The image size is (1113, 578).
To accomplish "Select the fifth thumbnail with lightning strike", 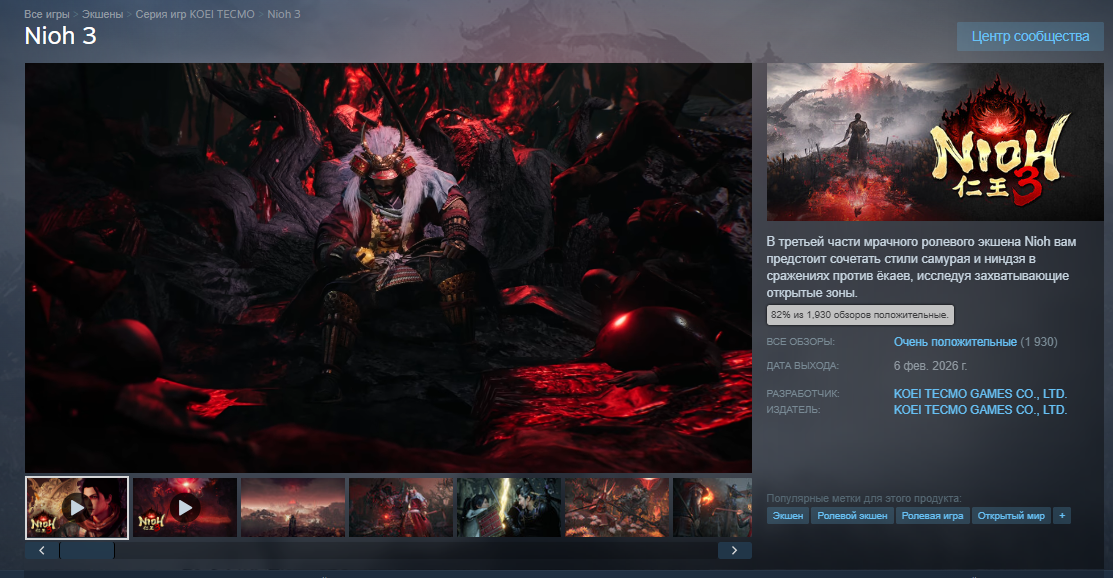I will click(x=509, y=507).
